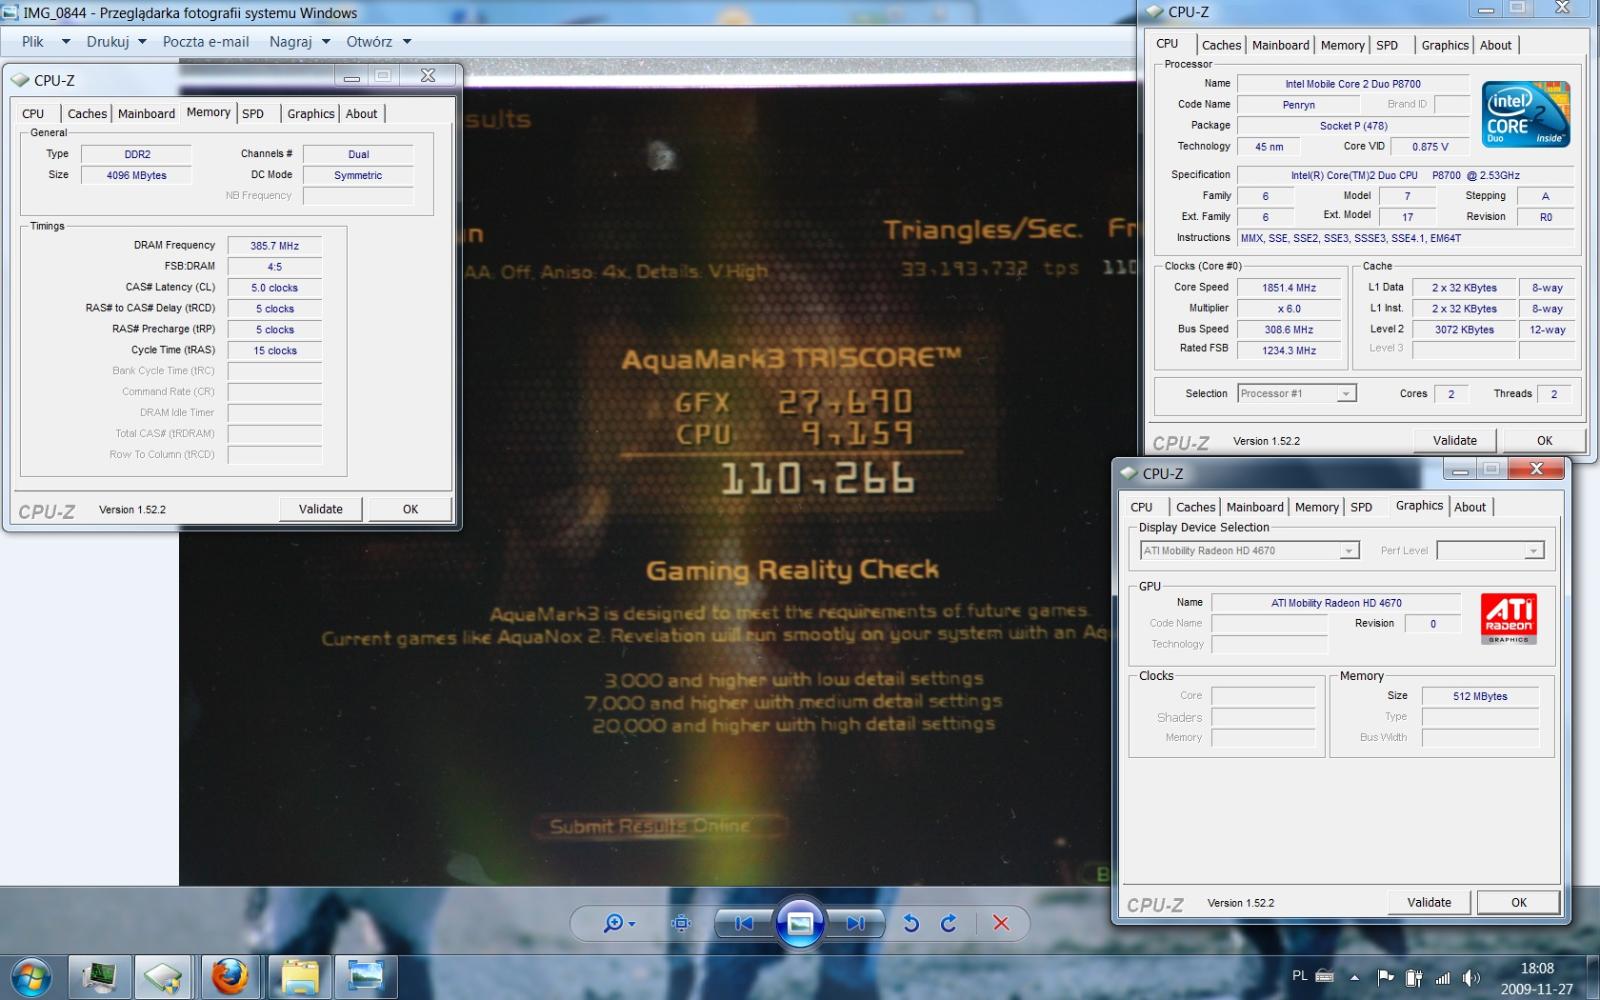This screenshot has width=1600, height=1000.
Task: Click OK in the Memory CPU-Z window
Action: point(410,509)
